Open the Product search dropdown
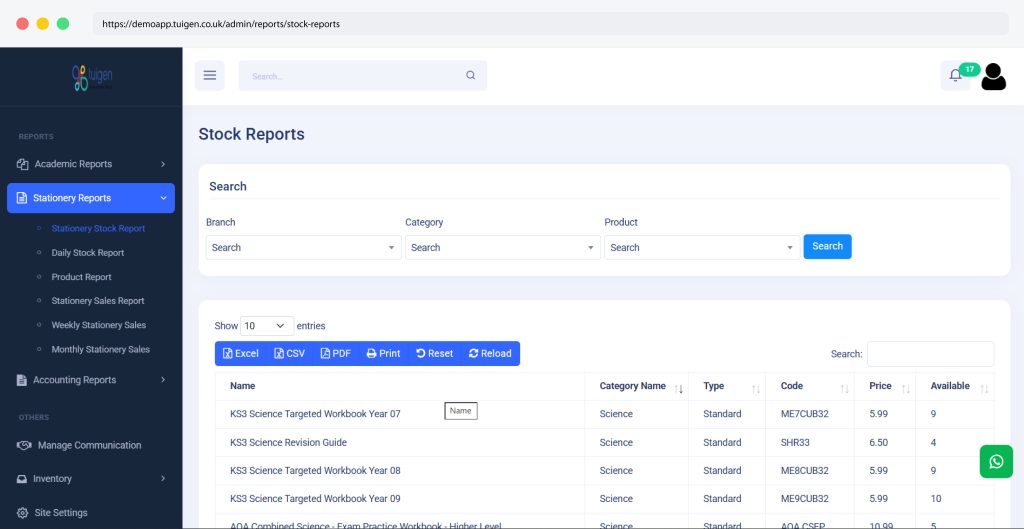The image size is (1024, 529). tap(701, 248)
